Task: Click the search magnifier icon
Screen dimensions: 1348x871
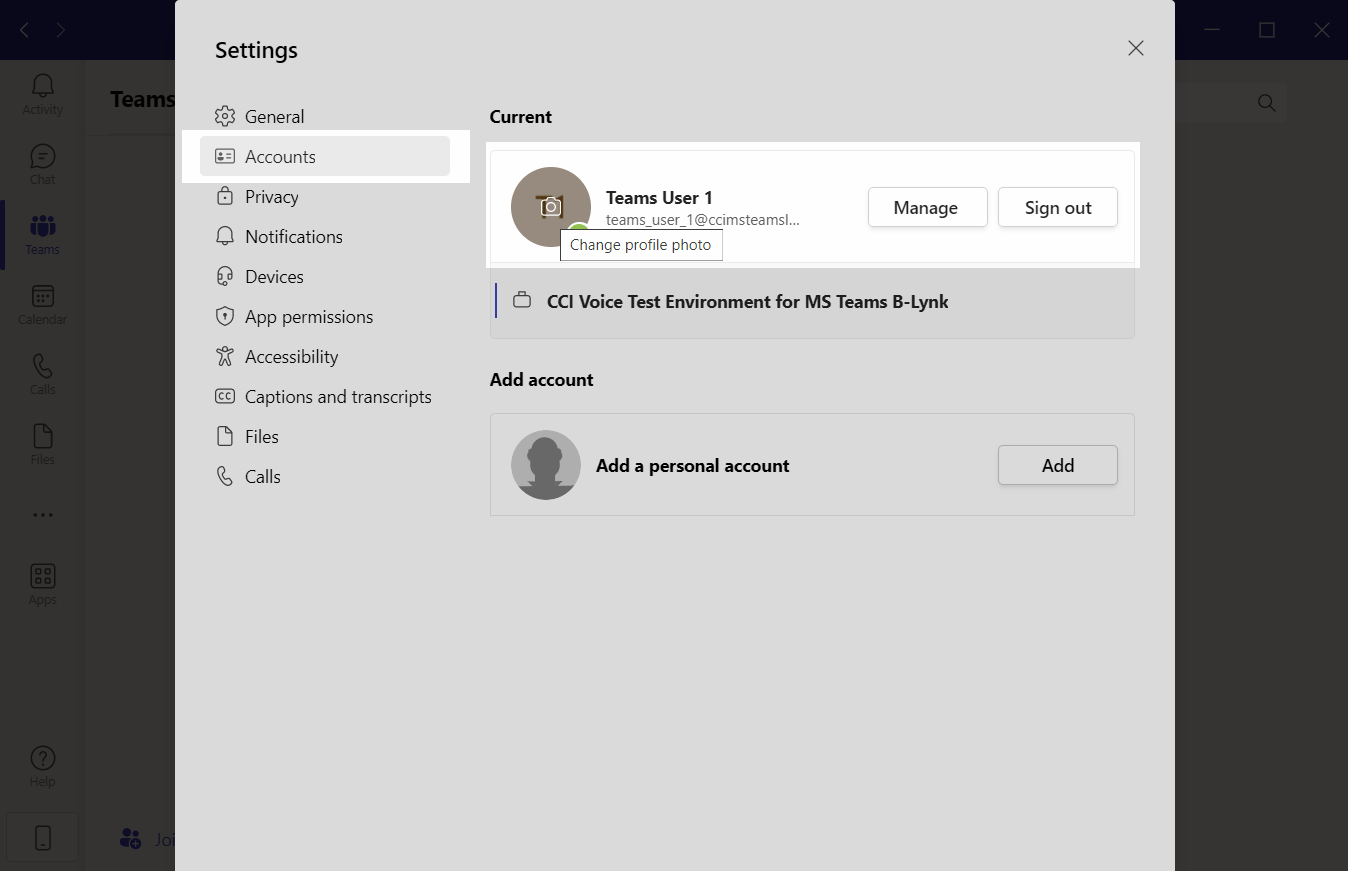Action: pos(1266,103)
